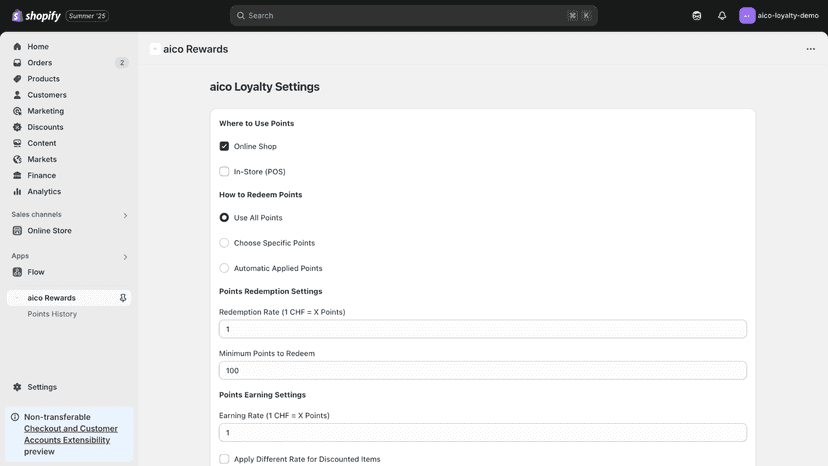Click the Online Store icon
Image resolution: width=828 pixels, height=466 pixels.
pyautogui.click(x=17, y=230)
